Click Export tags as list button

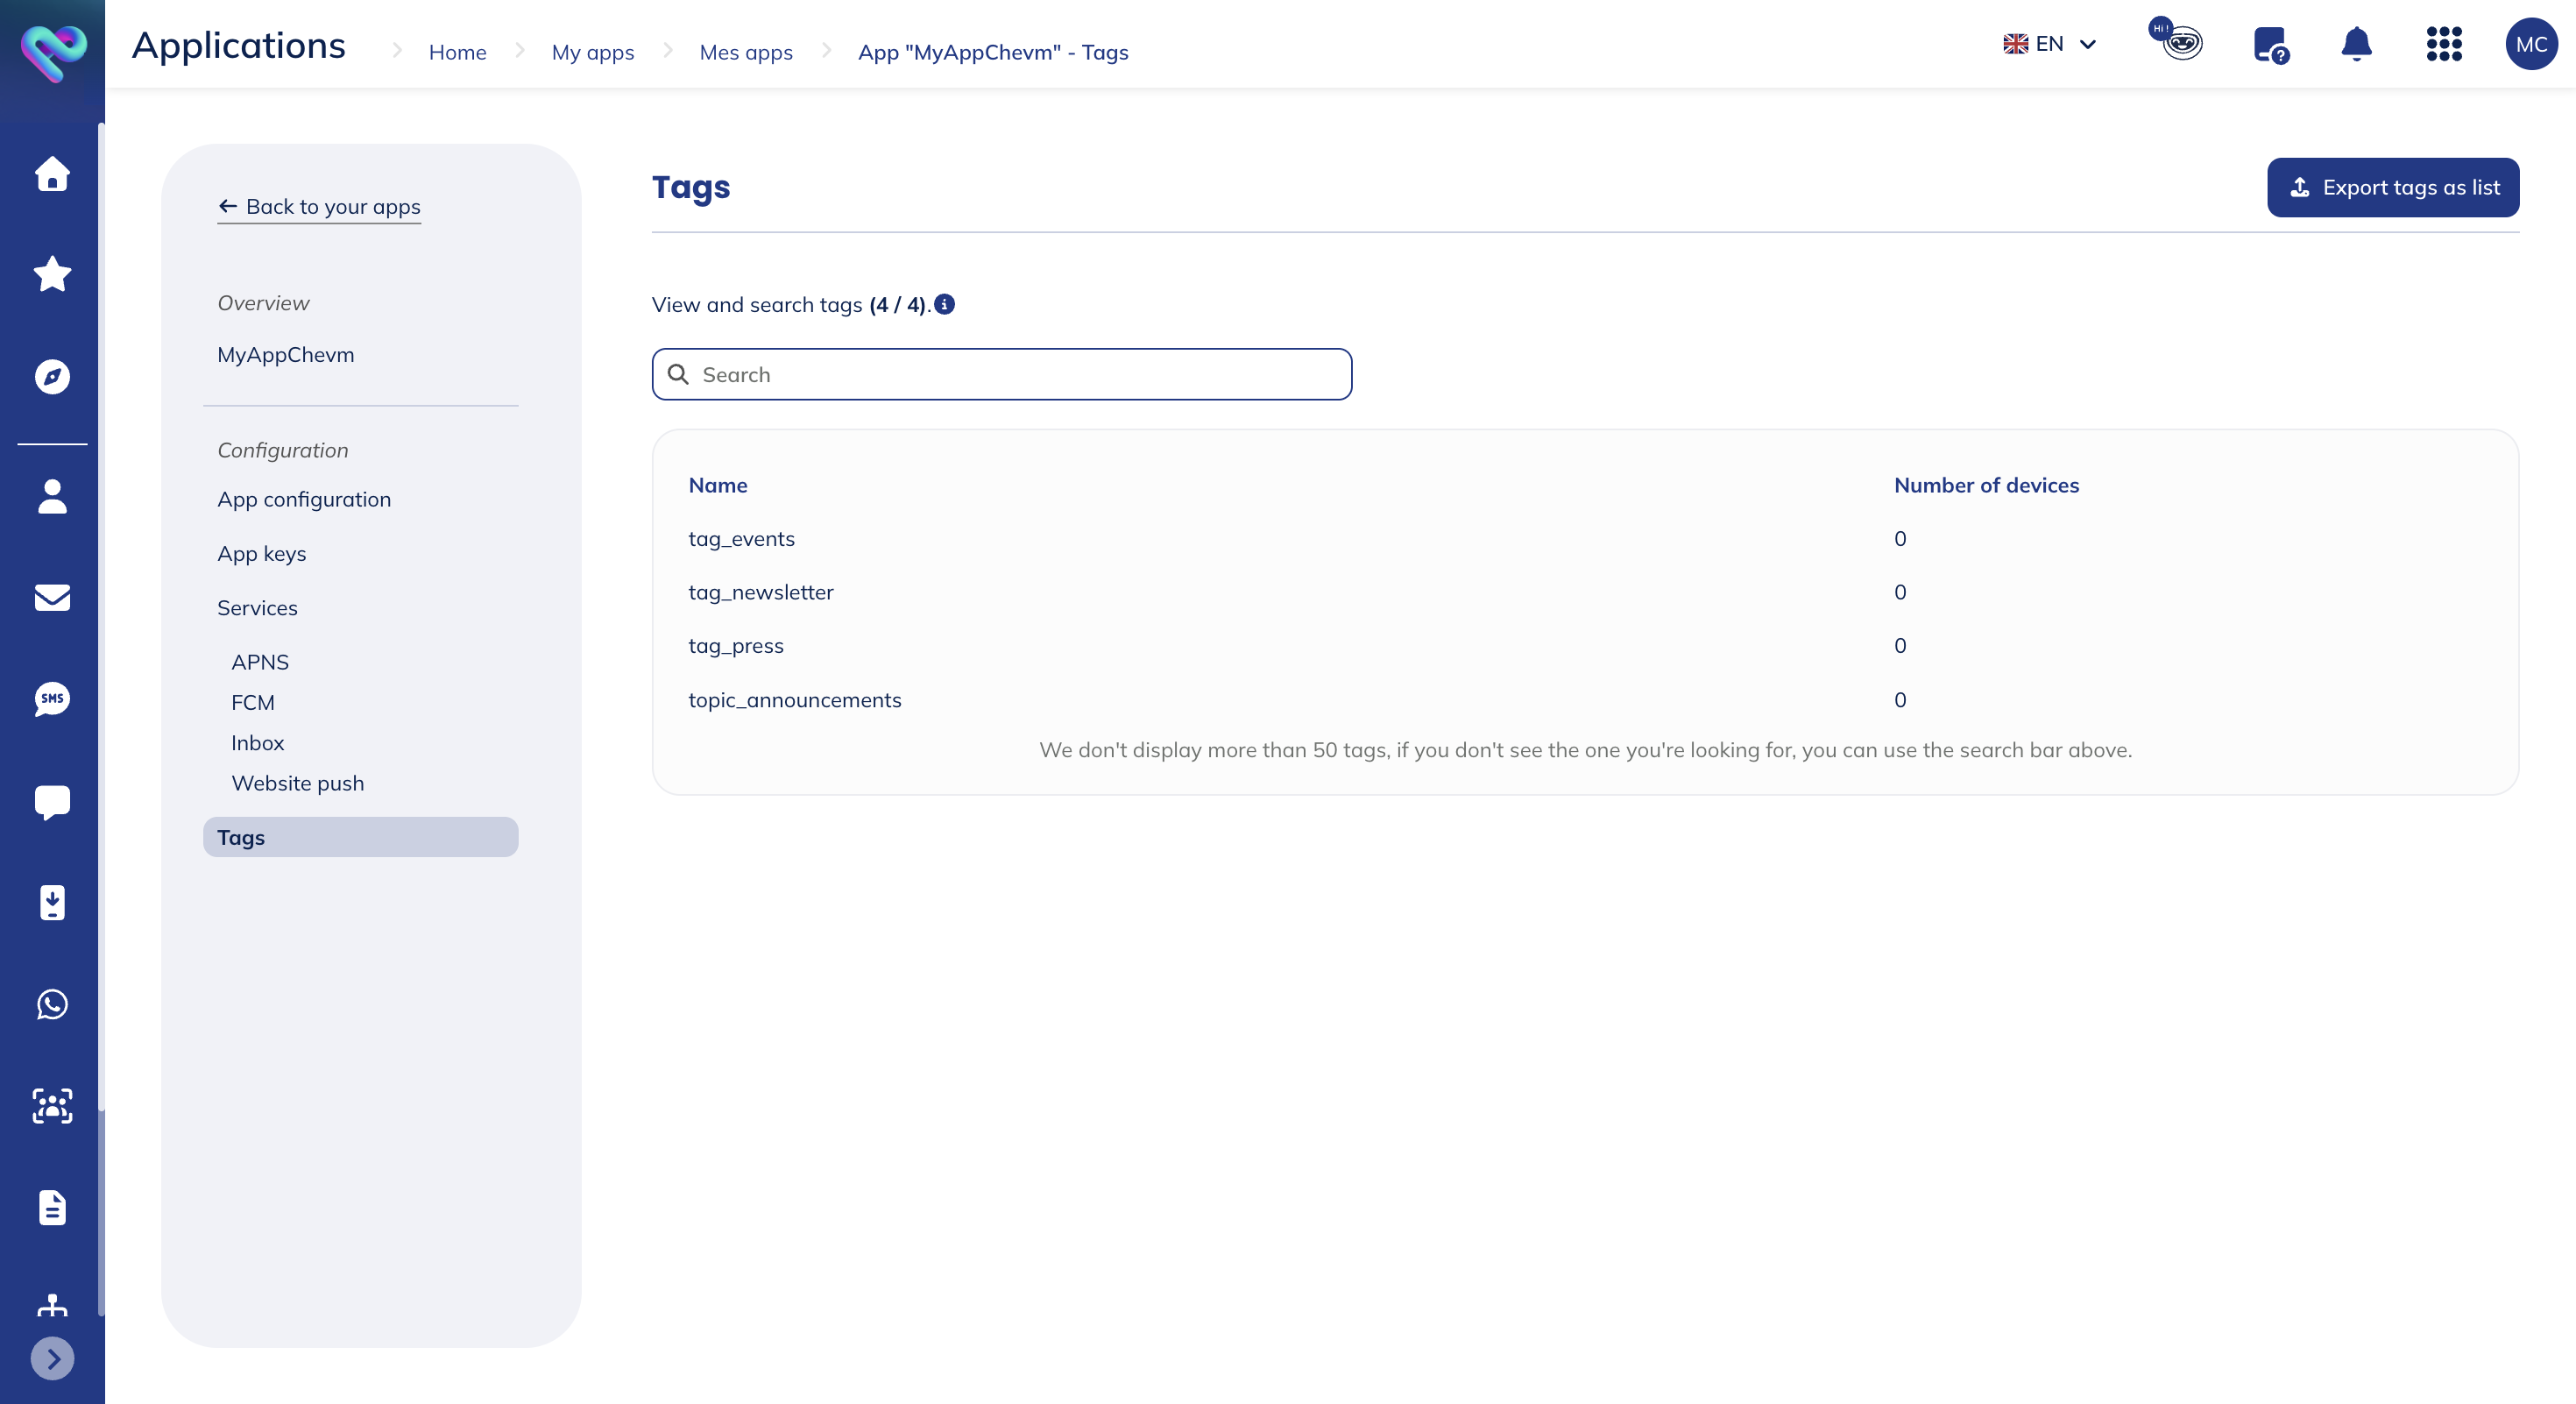coord(2392,187)
